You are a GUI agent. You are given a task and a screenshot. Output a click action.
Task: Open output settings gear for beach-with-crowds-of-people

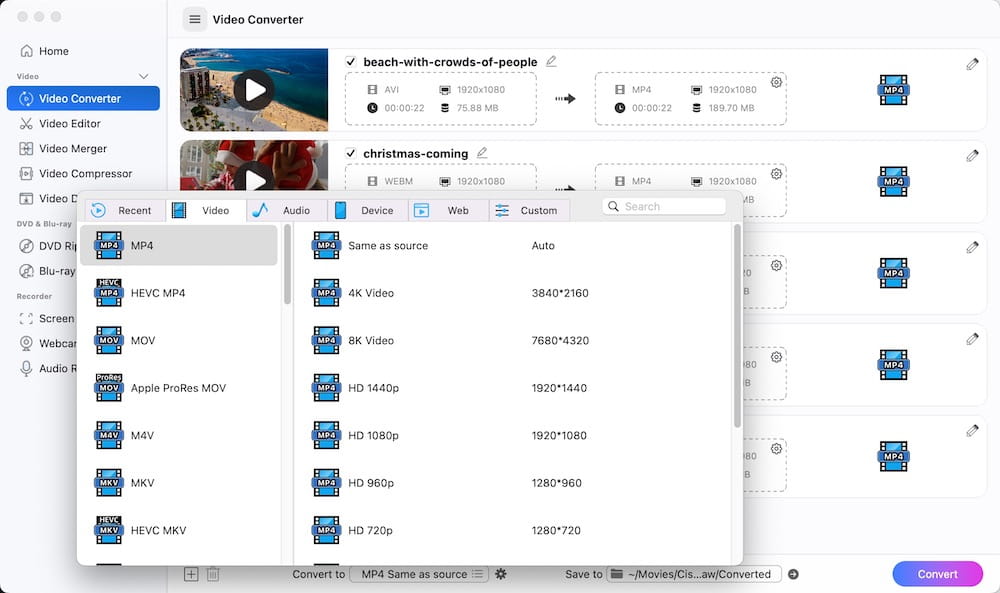(776, 82)
